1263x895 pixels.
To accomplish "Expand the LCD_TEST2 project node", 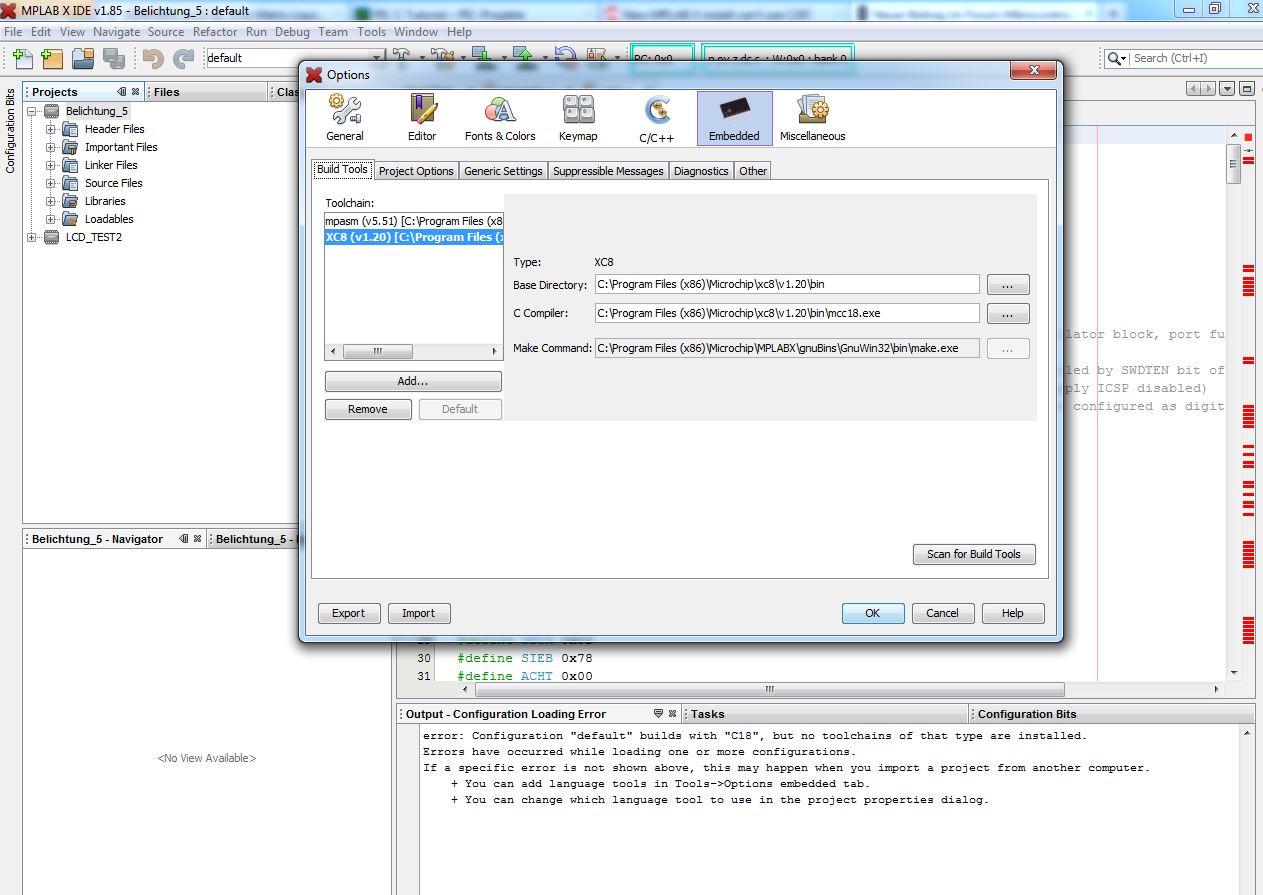I will pos(32,237).
